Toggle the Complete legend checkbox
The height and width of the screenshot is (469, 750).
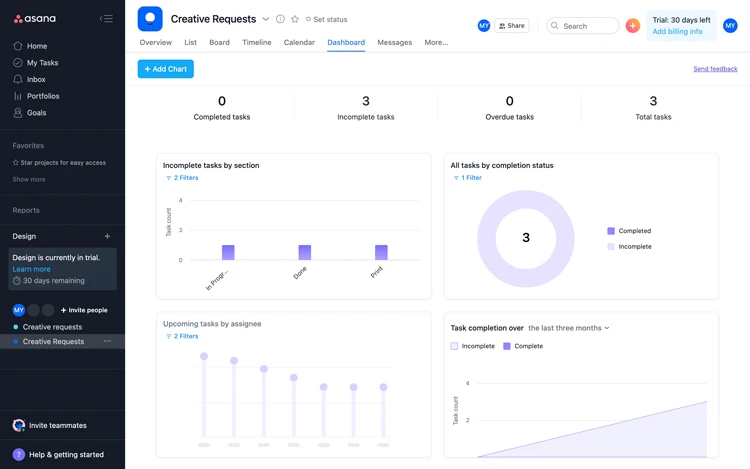tap(507, 346)
